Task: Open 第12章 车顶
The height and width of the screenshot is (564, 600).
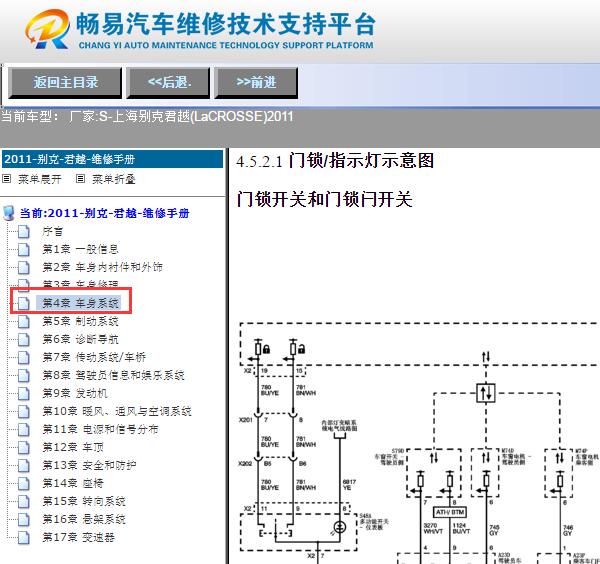Action: pyautogui.click(x=73, y=447)
